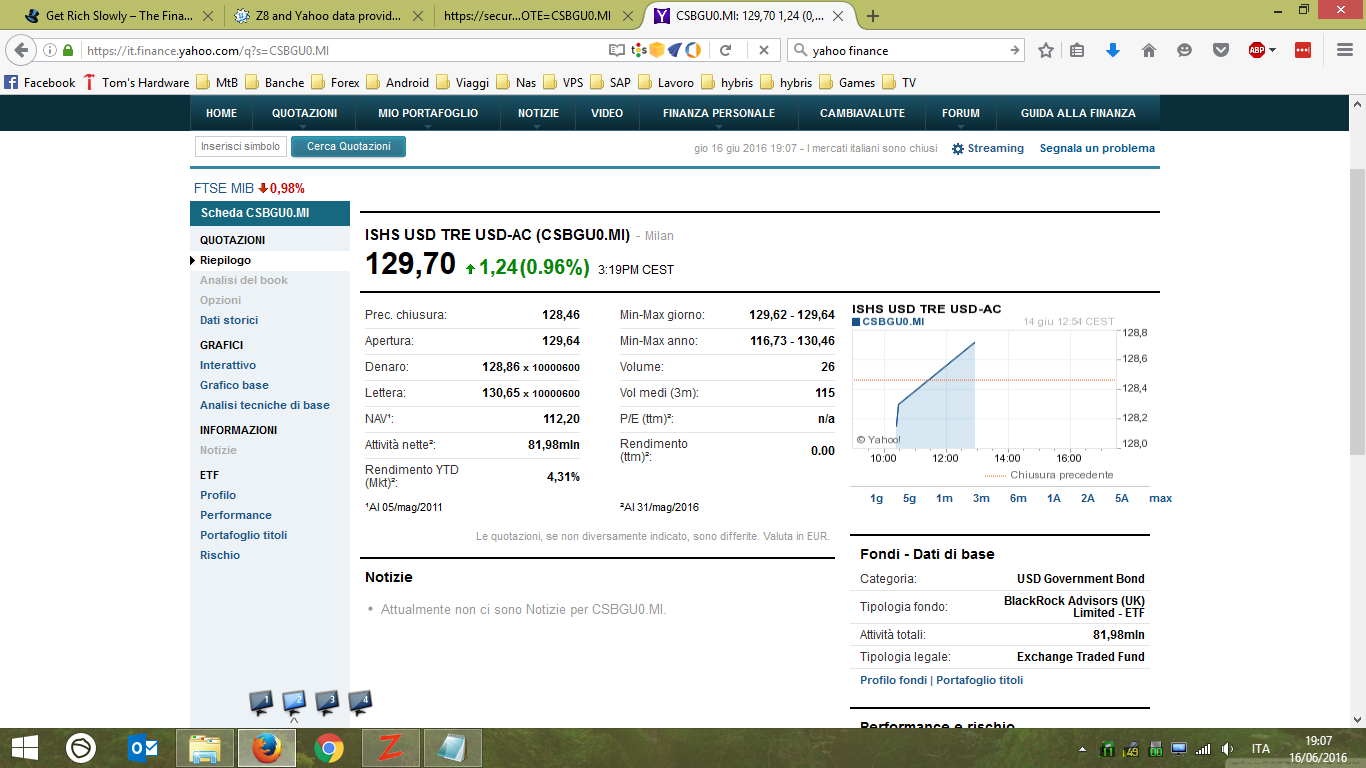The width and height of the screenshot is (1366, 768).
Task: Select max chart range
Action: (x=1160, y=498)
